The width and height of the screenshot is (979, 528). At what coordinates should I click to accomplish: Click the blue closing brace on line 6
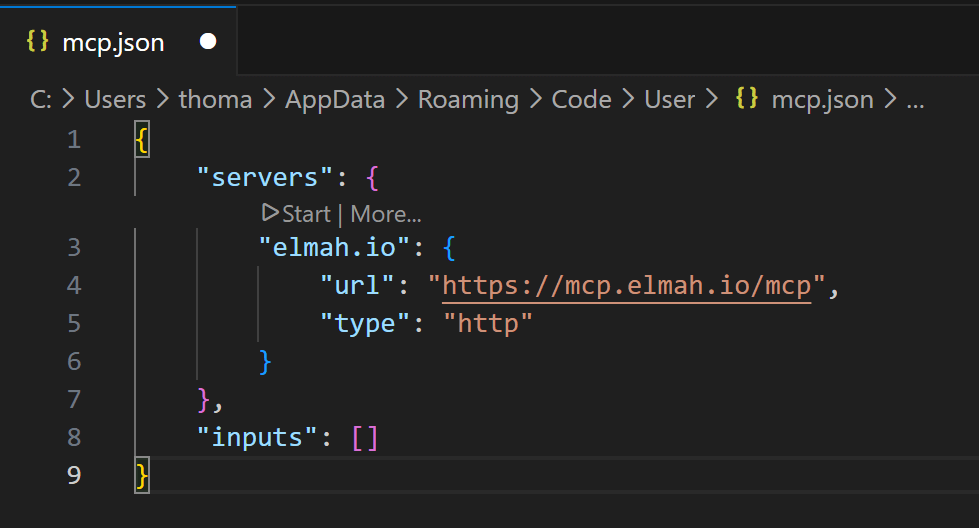click(x=265, y=362)
